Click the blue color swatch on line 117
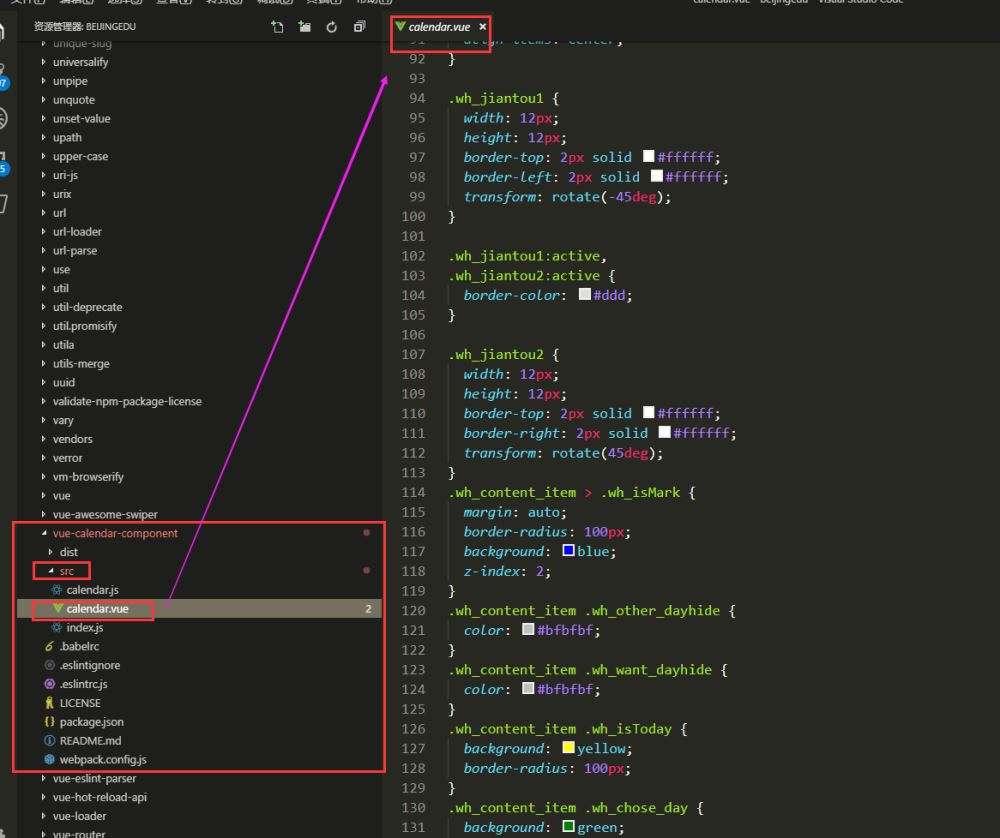The width and height of the screenshot is (1000, 838). pyautogui.click(x=568, y=550)
